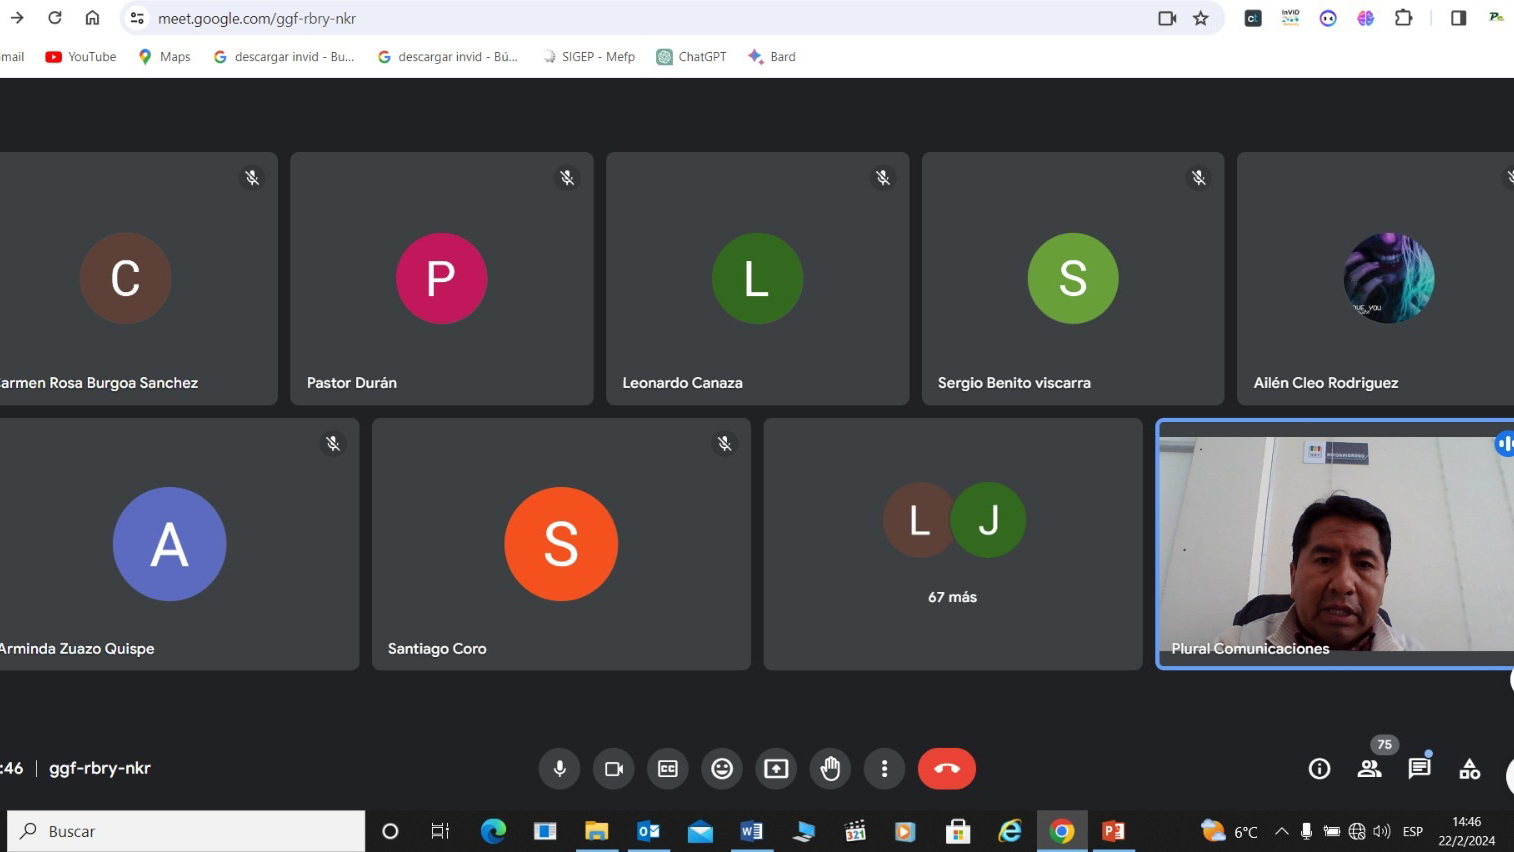Viewport: 1514px width, 852px height.
Task: Show the people list with 75 participants
Action: point(1369,769)
